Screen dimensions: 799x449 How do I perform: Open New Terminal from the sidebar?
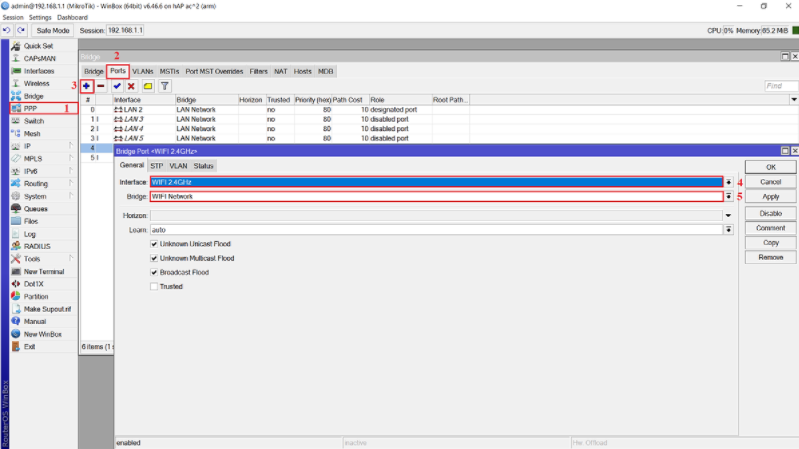pyautogui.click(x=44, y=271)
